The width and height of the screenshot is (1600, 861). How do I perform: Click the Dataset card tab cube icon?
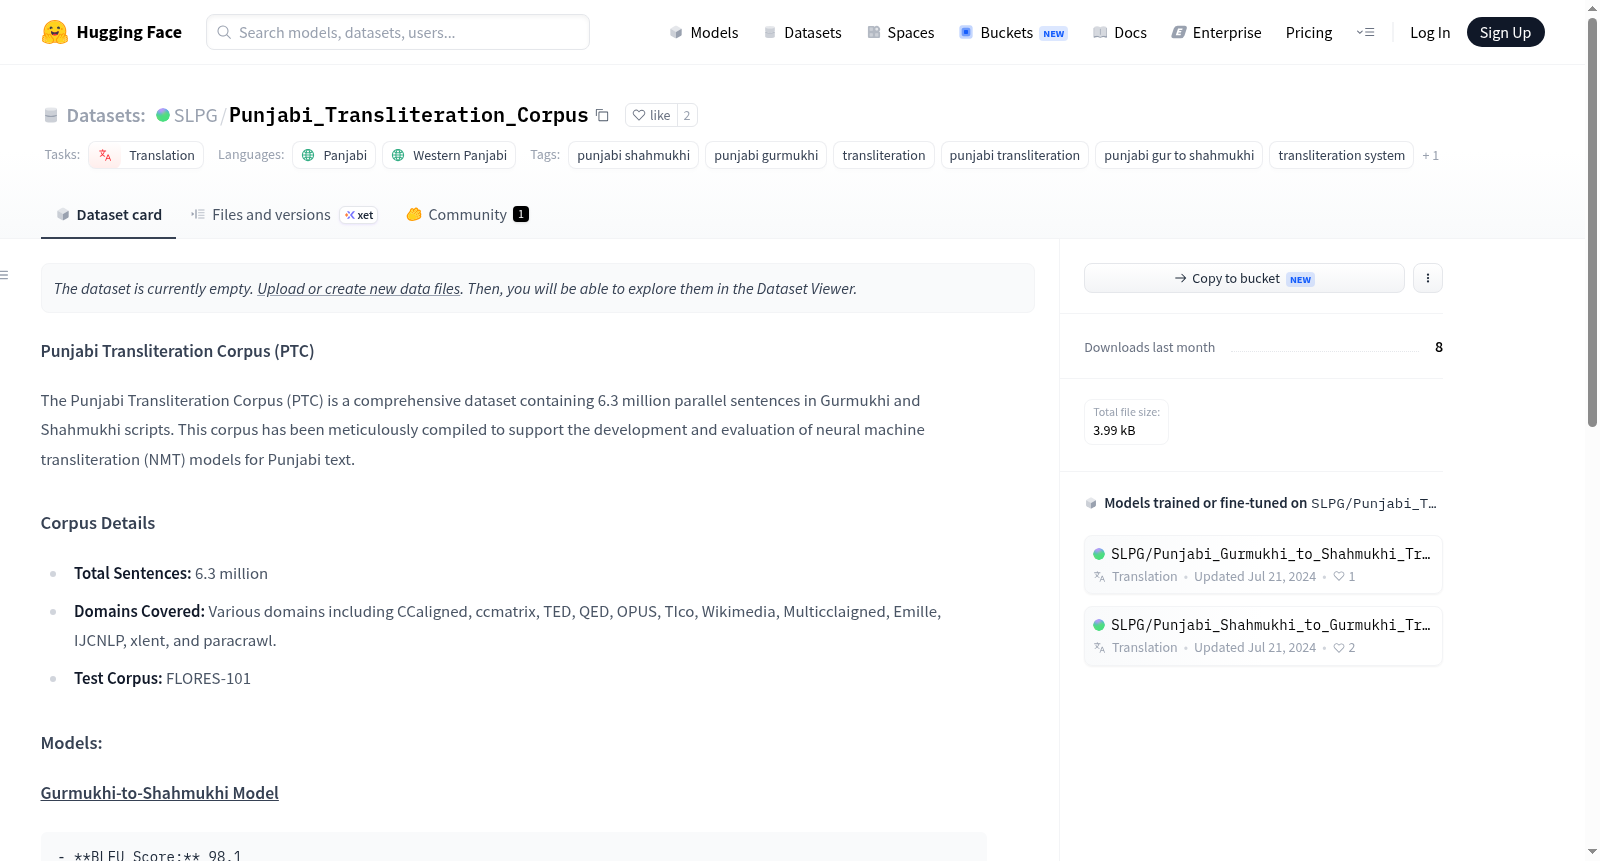pyautogui.click(x=63, y=214)
